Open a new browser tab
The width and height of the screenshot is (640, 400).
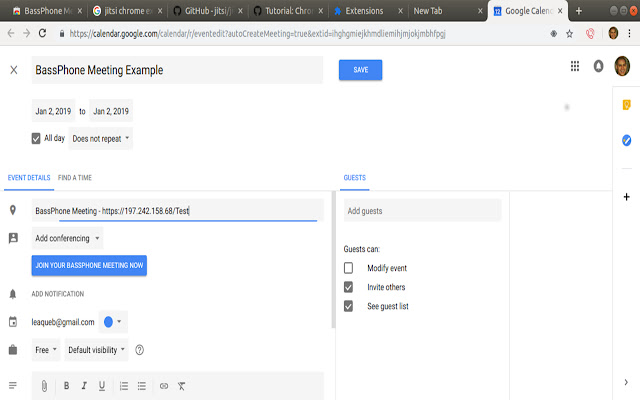579,11
